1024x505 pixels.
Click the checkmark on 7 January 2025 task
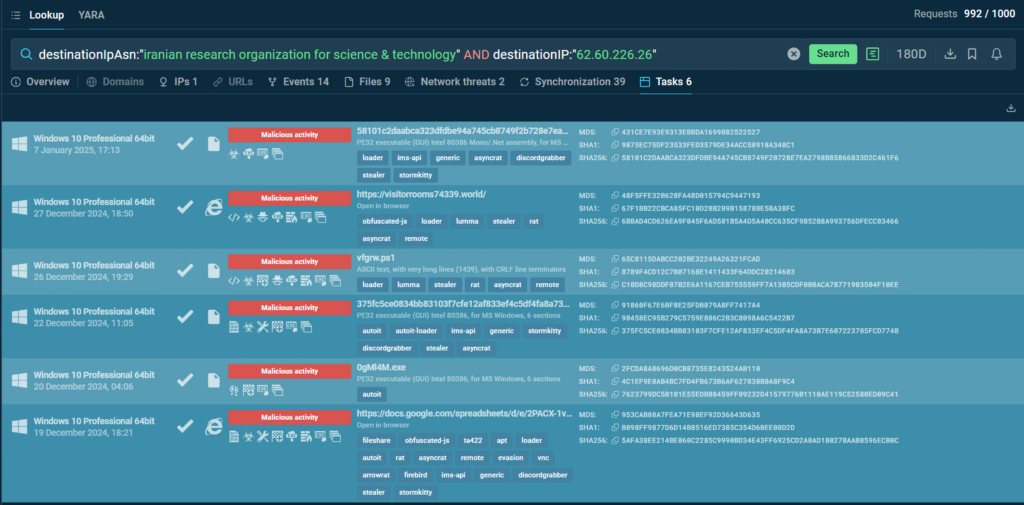pyautogui.click(x=184, y=144)
